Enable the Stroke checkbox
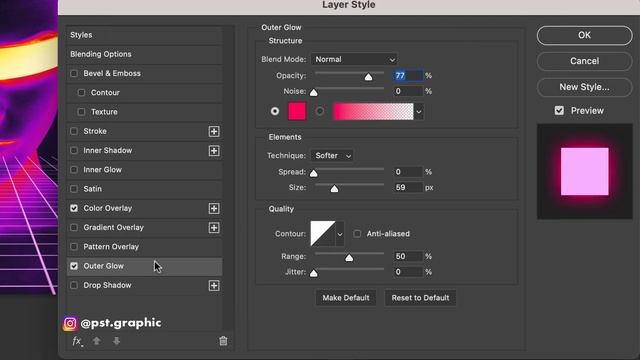Viewport: 640px width, 360px height. pyautogui.click(x=74, y=131)
